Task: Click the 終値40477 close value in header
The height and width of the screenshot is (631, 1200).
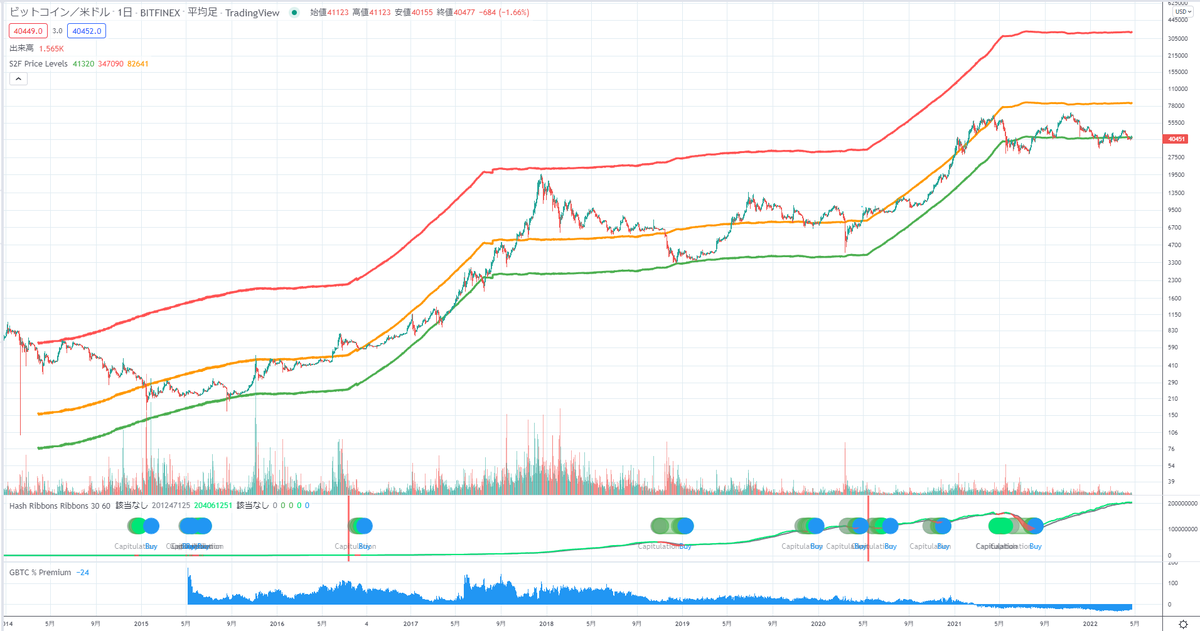Action: click(x=458, y=13)
